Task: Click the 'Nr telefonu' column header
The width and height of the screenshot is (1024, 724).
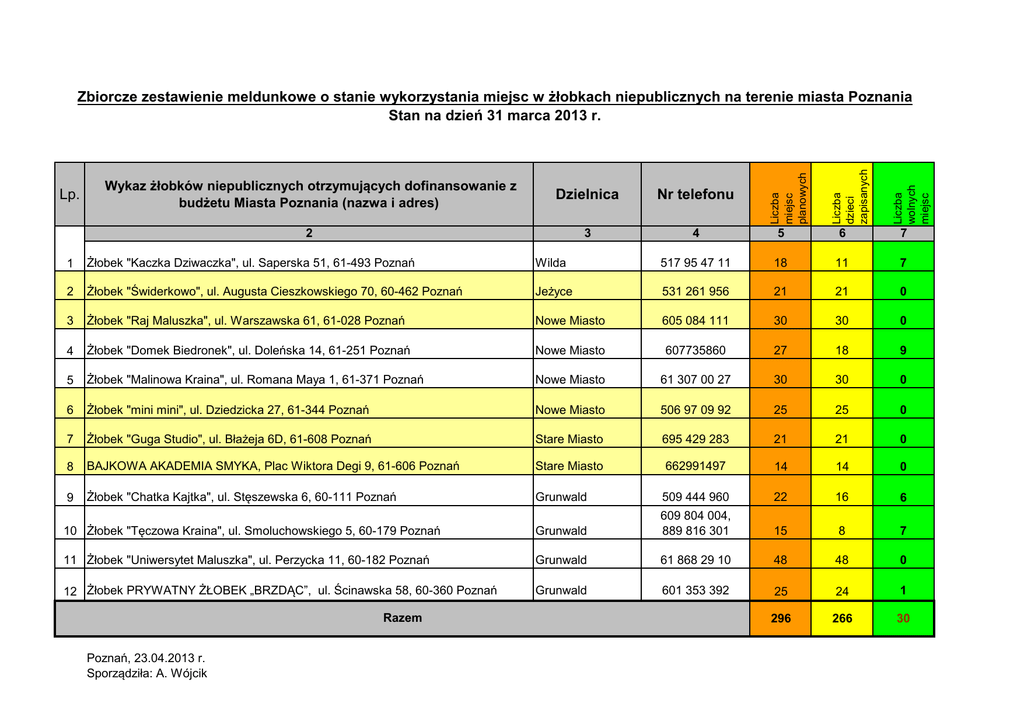Action: coord(695,194)
